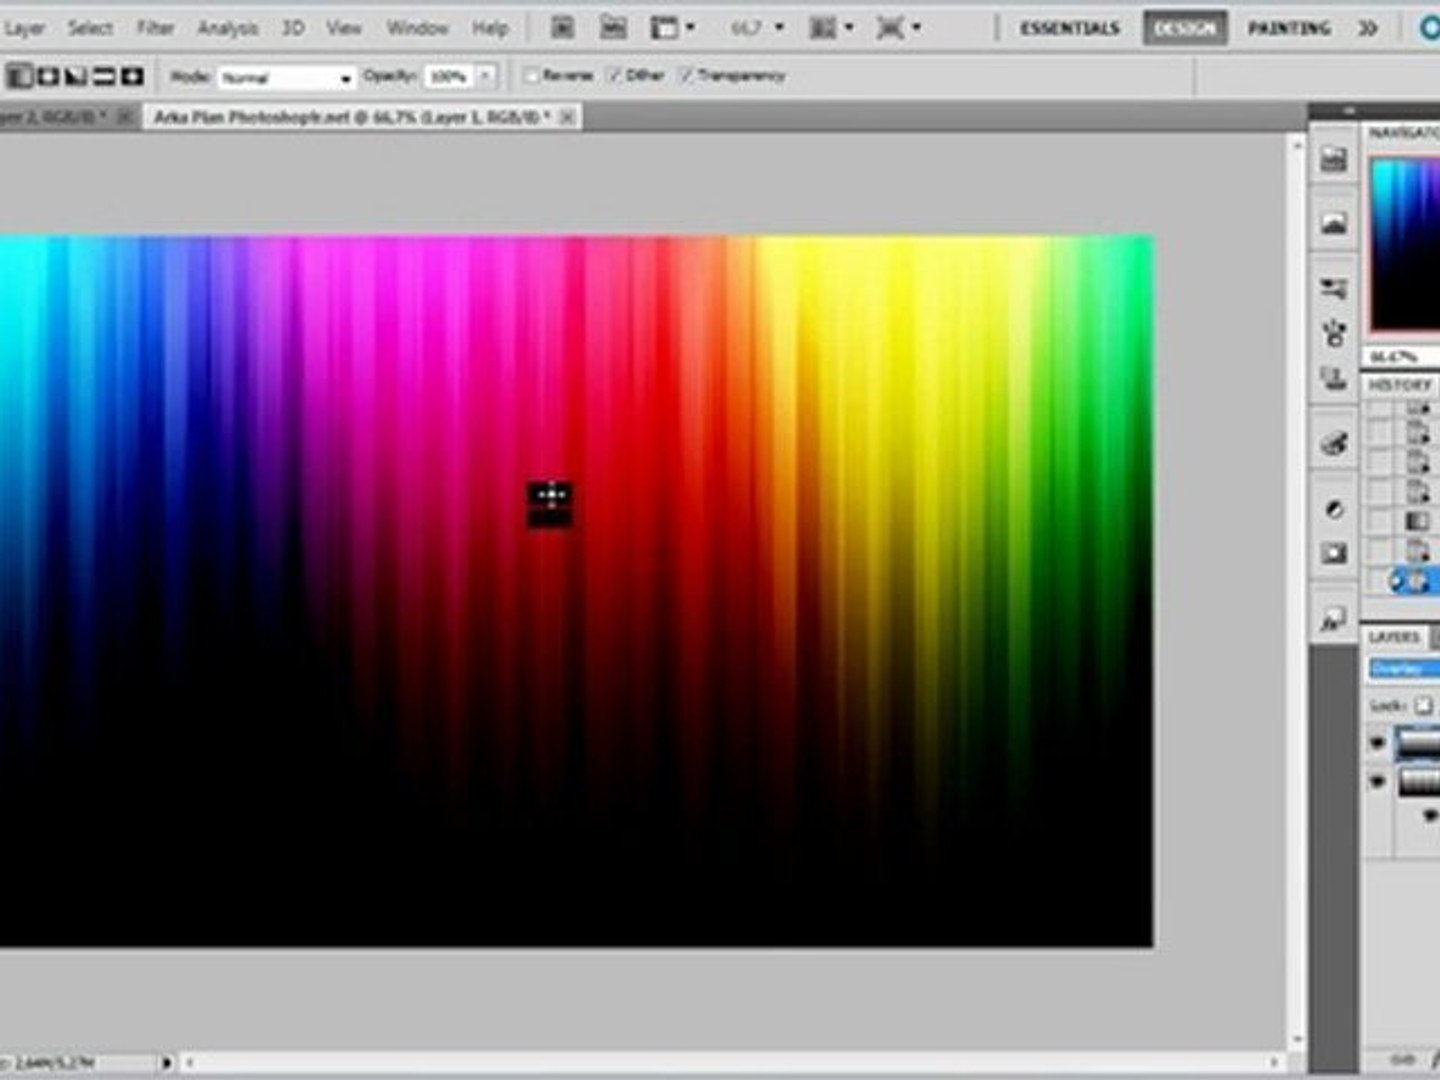Switch to the Painting workspace

click(1289, 28)
